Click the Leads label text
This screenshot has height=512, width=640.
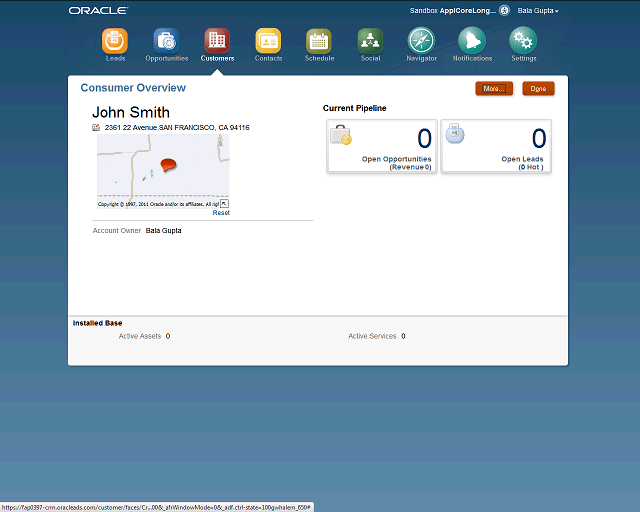tap(115, 58)
